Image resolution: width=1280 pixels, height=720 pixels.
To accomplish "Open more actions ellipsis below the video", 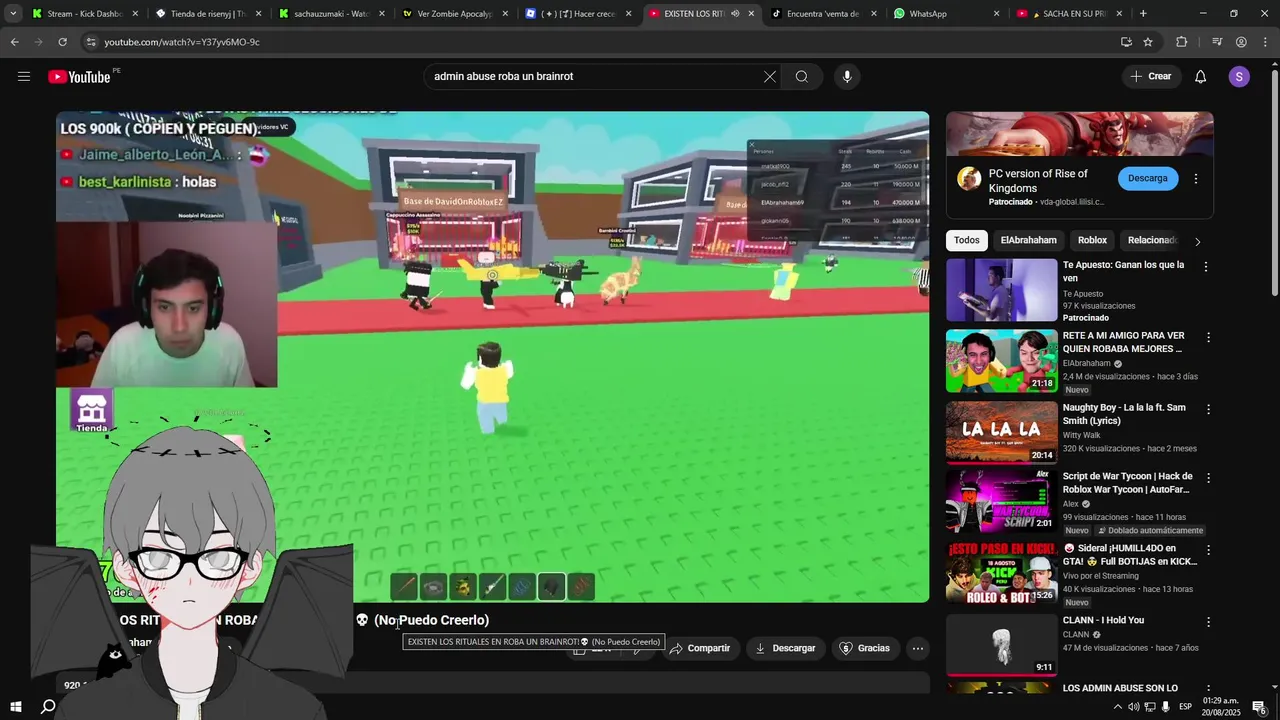I will tap(917, 648).
